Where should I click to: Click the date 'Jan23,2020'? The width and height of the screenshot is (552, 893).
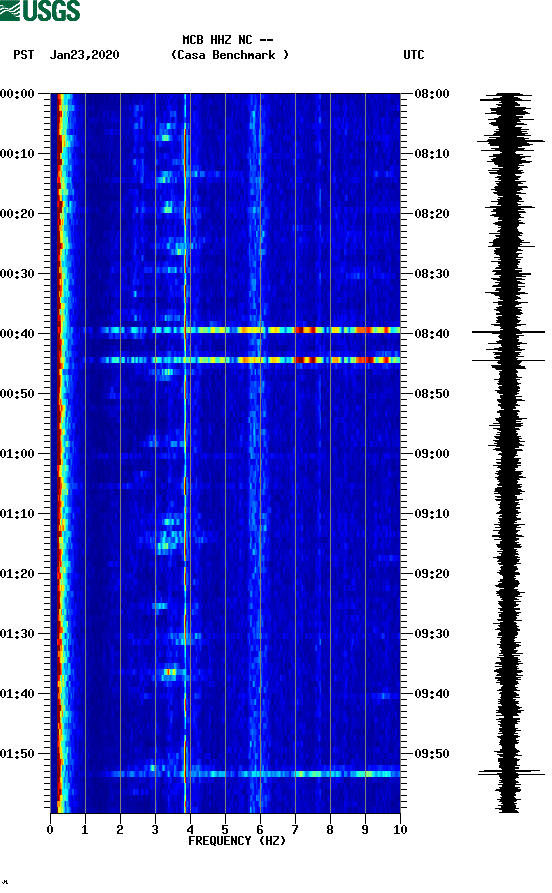coord(84,55)
